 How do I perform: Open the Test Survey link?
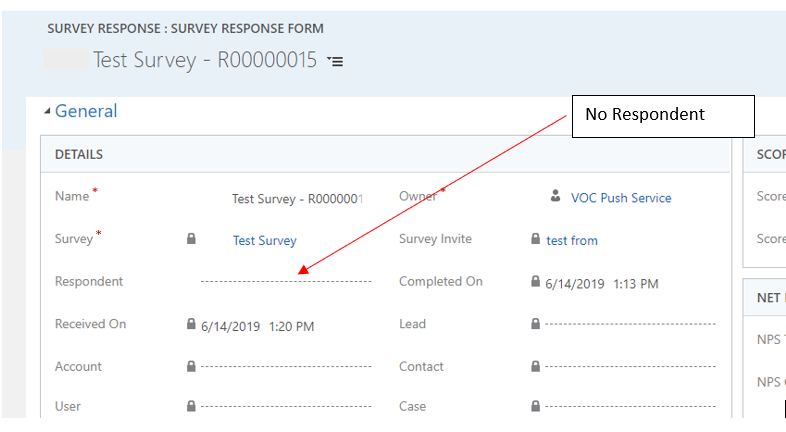click(x=264, y=240)
